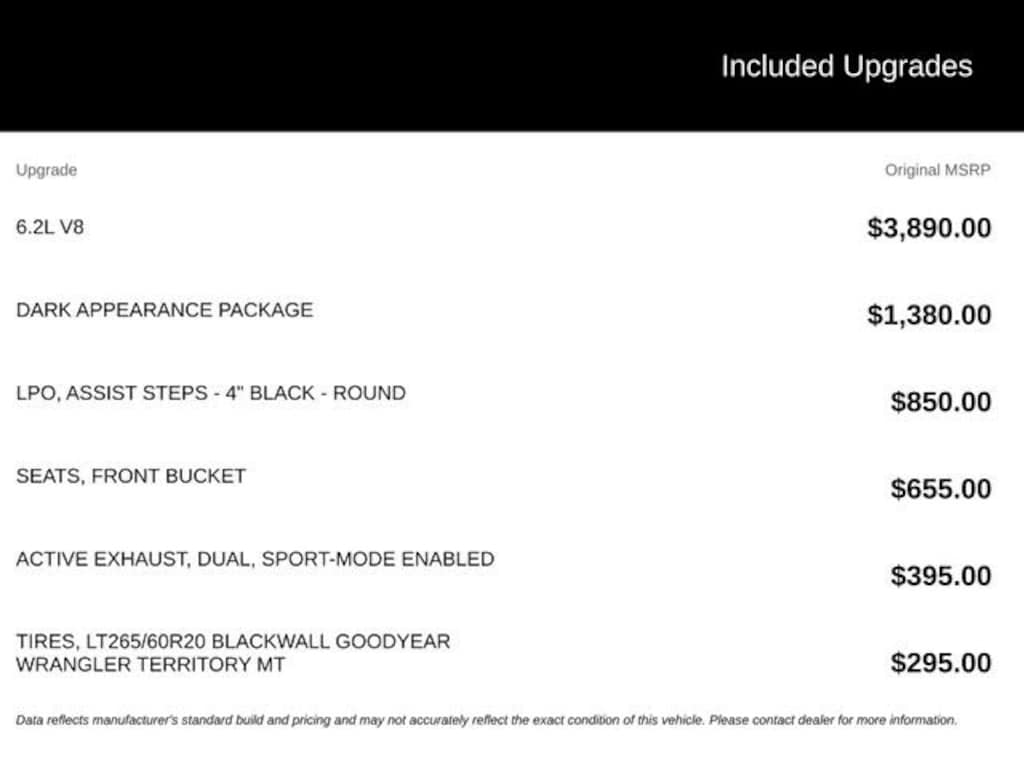Click the $1,380.00 price value
Image resolution: width=1024 pixels, height=768 pixels.
[x=929, y=315]
